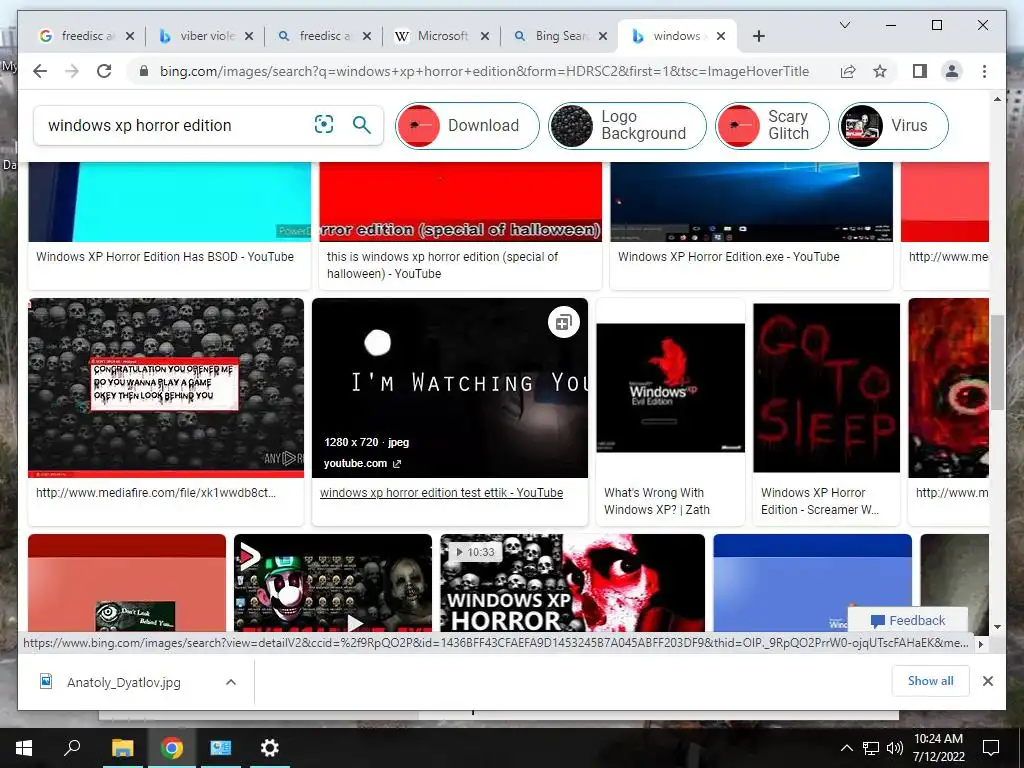Open 'windows xp horror edition test ettik' link

tap(441, 493)
